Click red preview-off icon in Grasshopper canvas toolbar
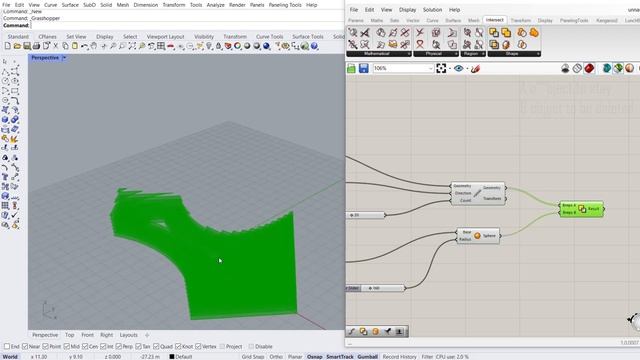Screen dimensions: 640x360 [x=589, y=68]
